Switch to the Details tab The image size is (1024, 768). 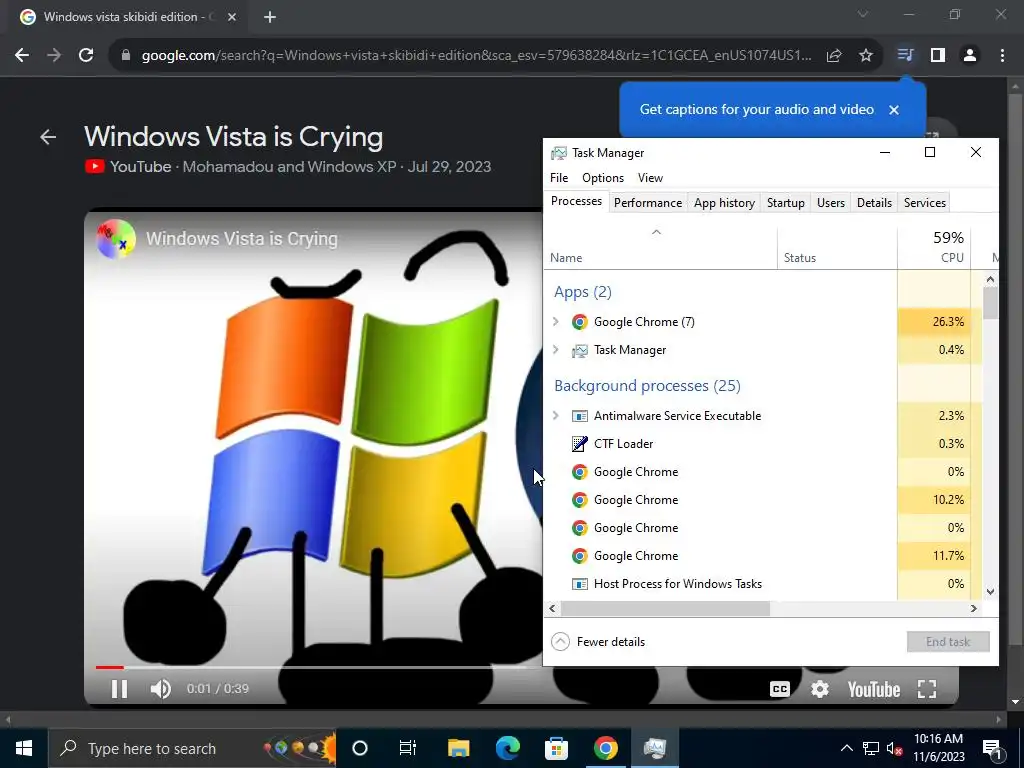[x=874, y=202]
